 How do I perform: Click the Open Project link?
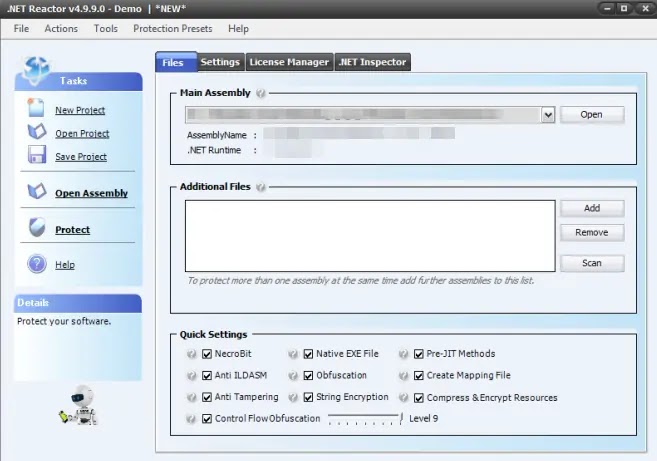82,134
